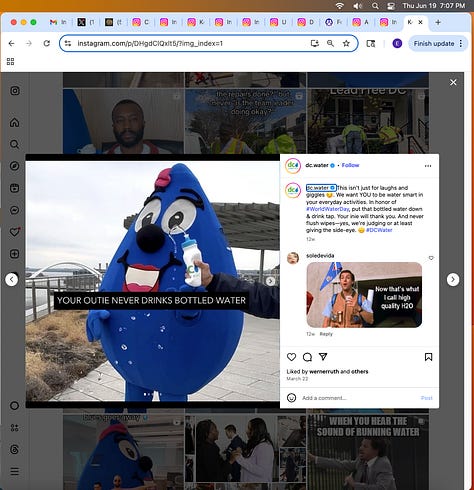
Task: Like soledevida's comment
Action: [x=431, y=258]
